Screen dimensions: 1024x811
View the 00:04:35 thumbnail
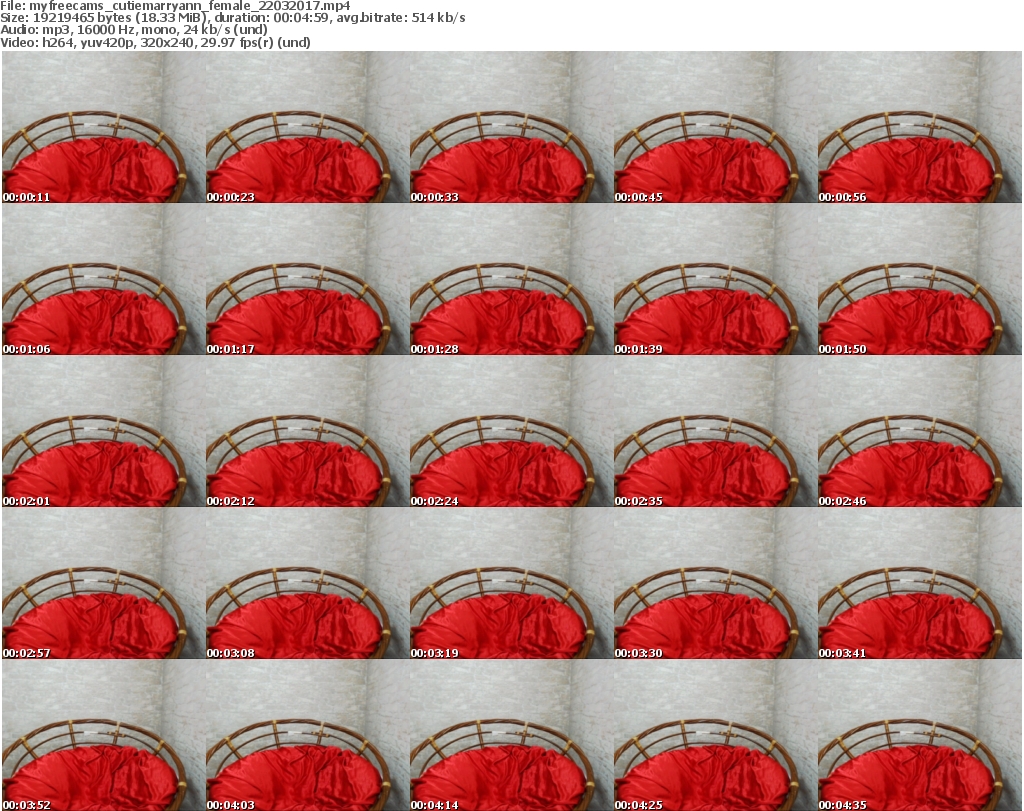(x=920, y=735)
